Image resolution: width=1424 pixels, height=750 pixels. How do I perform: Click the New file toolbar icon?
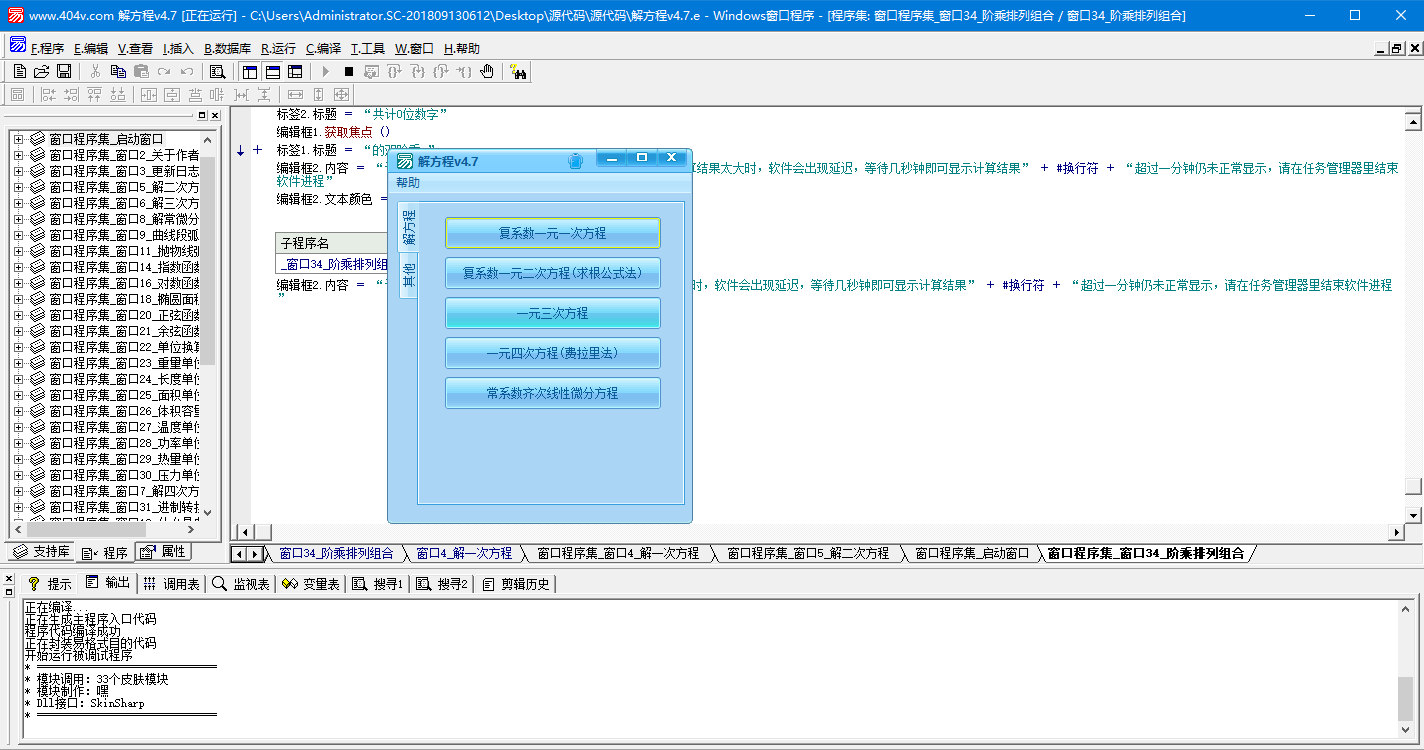point(19,71)
